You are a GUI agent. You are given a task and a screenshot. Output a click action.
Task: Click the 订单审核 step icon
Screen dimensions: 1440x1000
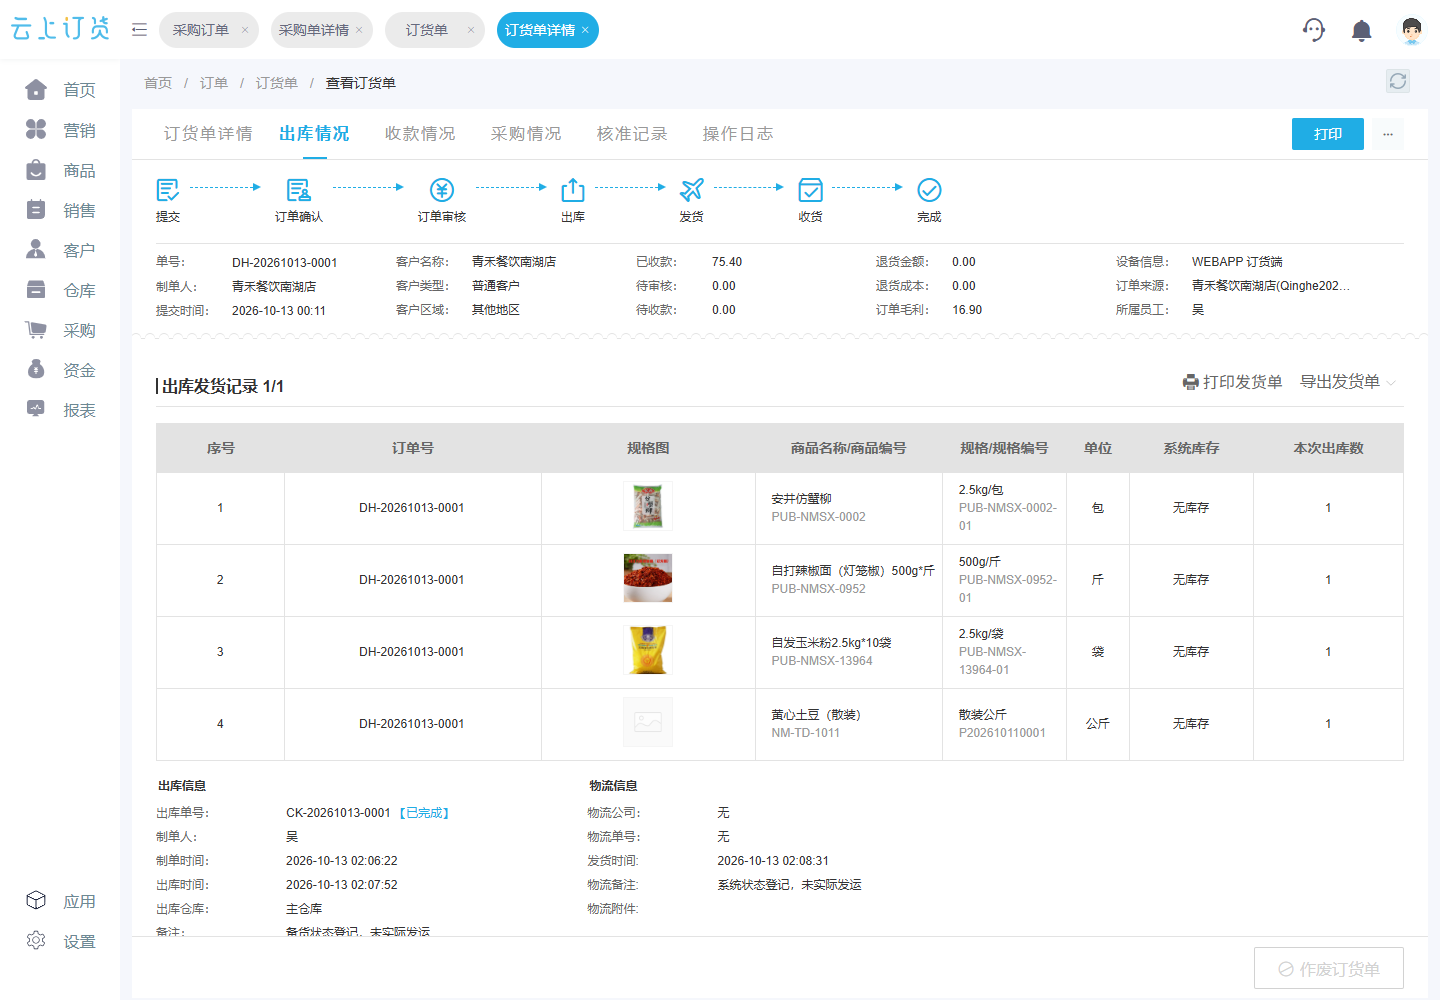coord(442,189)
